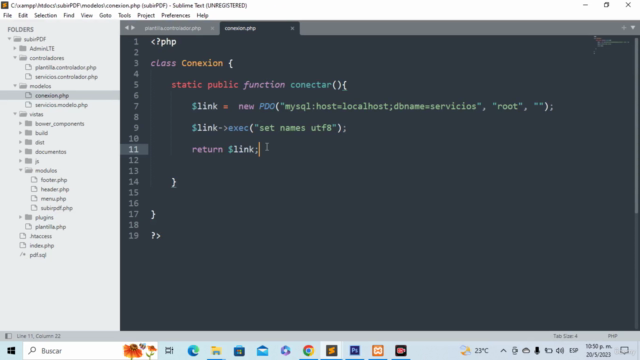Change Tab Size: 4 setting
Viewport: 640px width, 360px height.
point(565,336)
